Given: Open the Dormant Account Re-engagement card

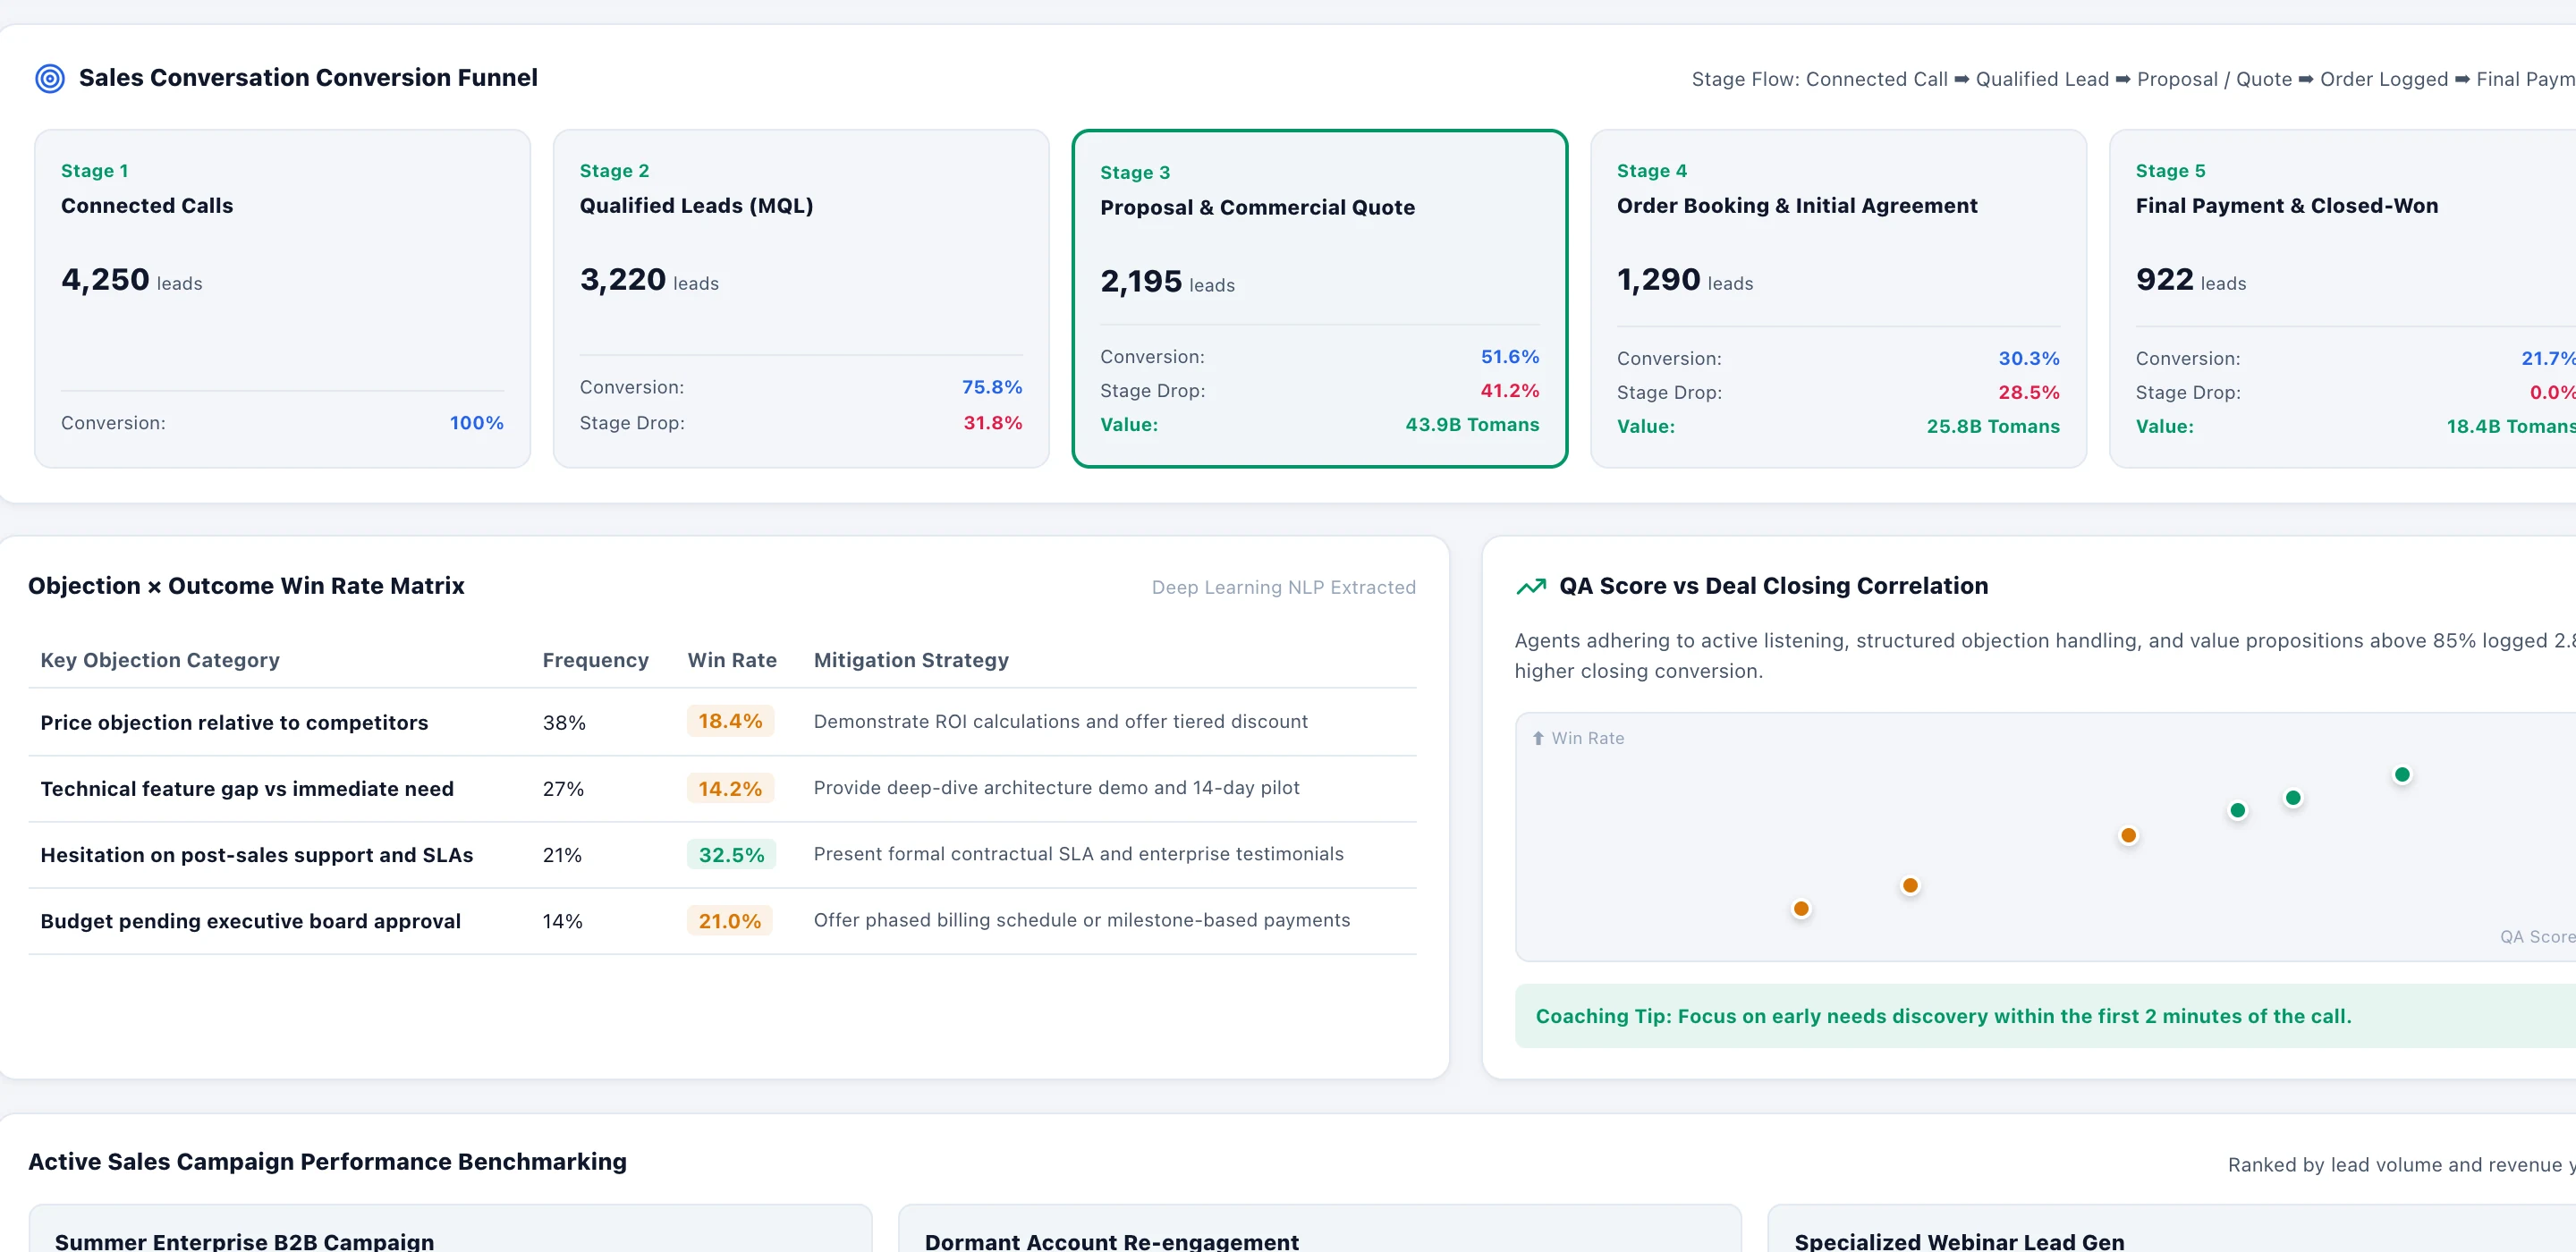Looking at the screenshot, I should click(x=1320, y=1229).
